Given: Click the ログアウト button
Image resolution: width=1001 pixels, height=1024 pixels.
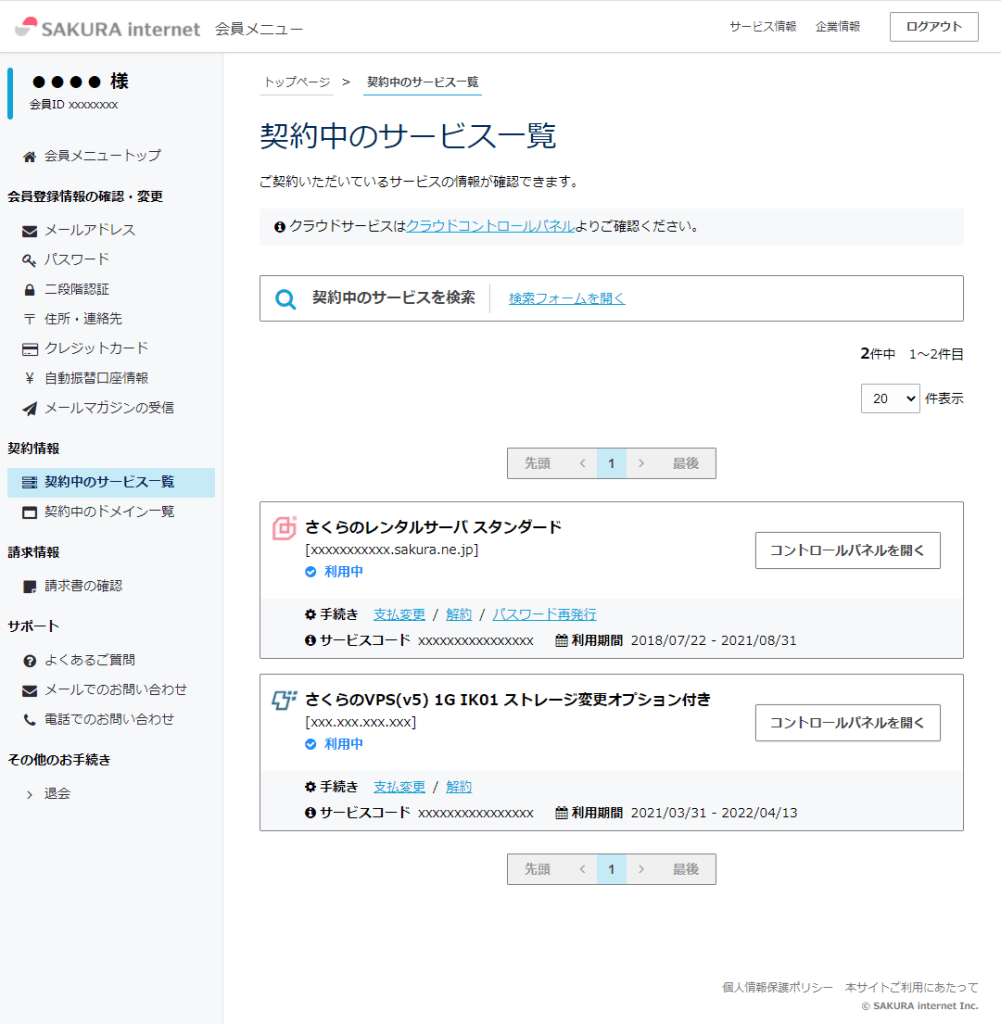Looking at the screenshot, I should (934, 27).
